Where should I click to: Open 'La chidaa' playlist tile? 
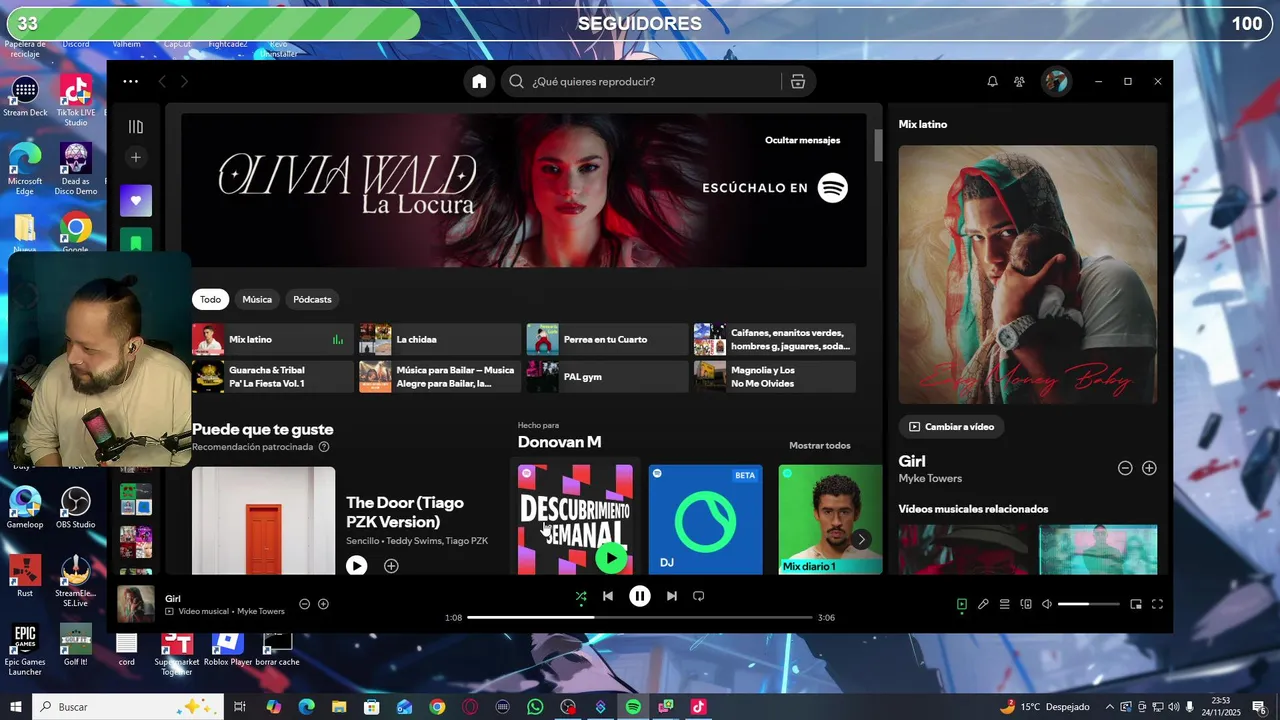(440, 340)
